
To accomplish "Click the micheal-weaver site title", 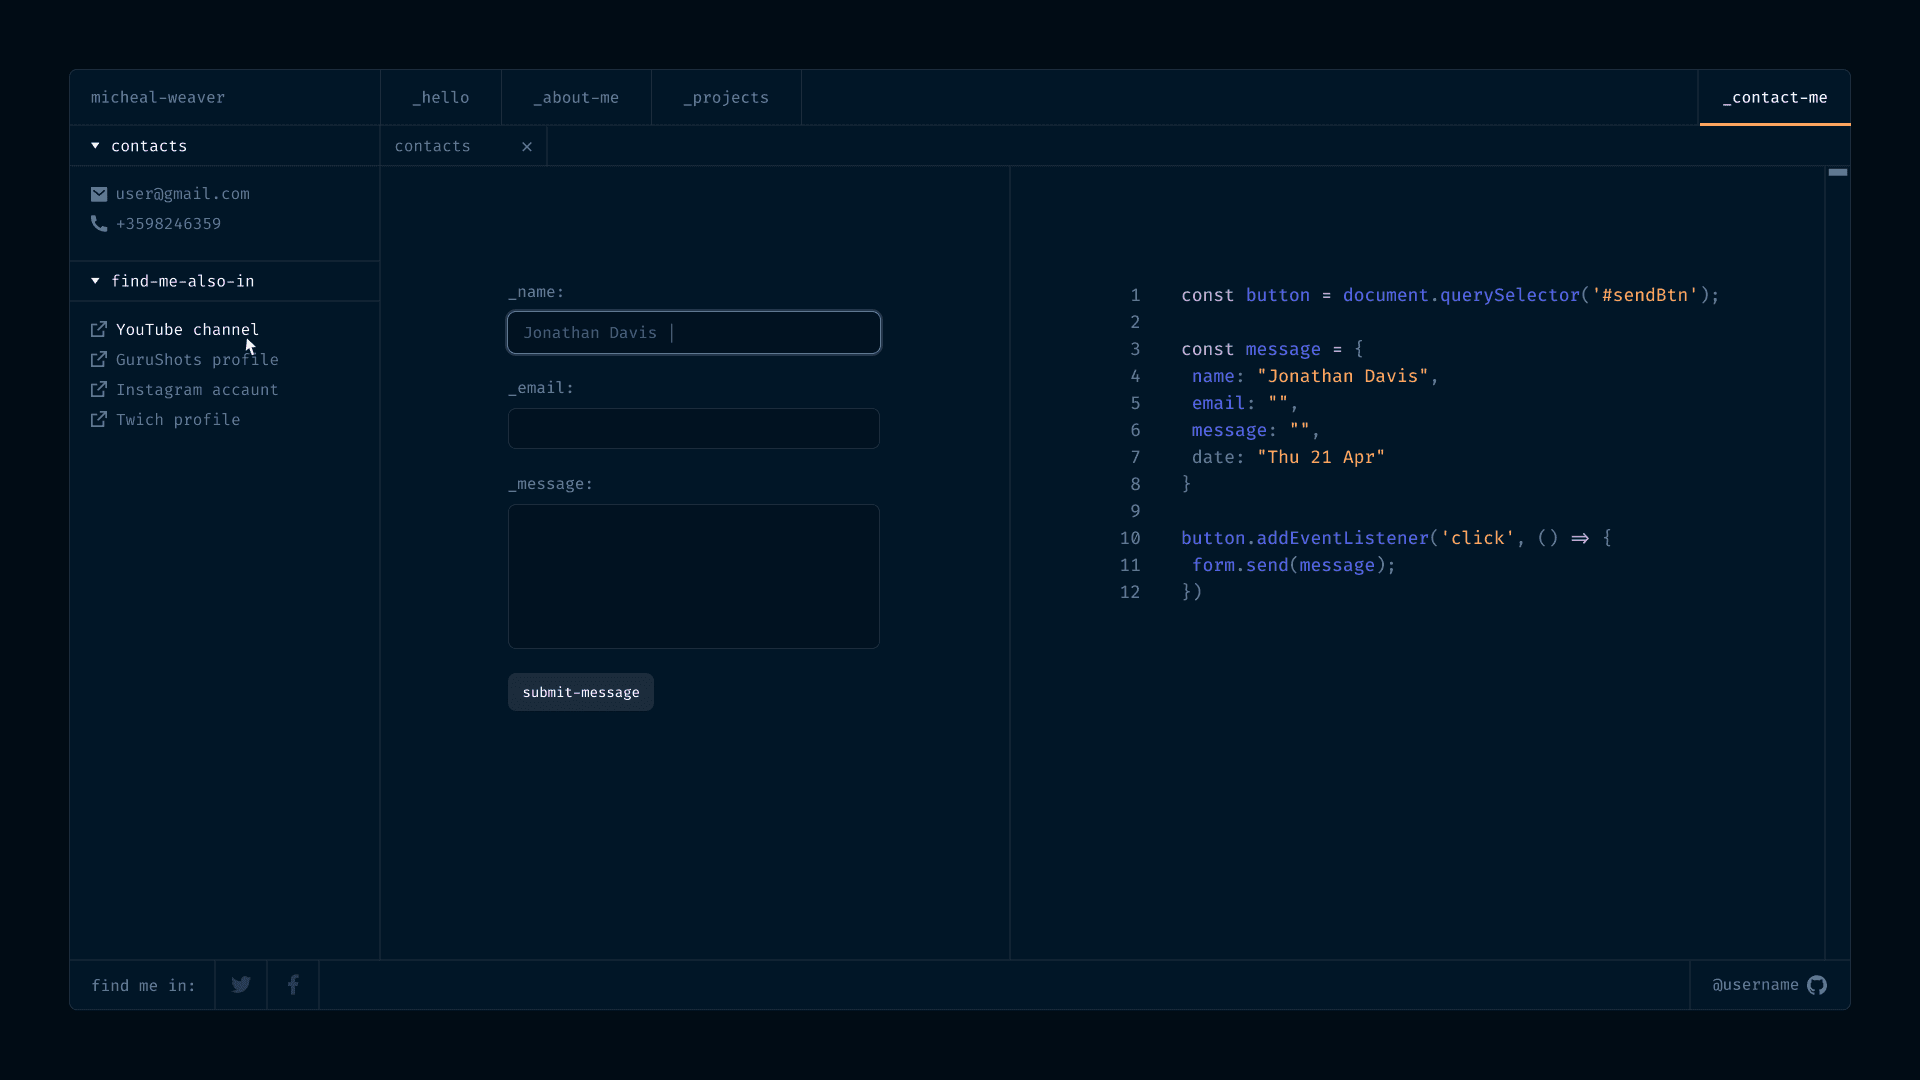I will [158, 97].
